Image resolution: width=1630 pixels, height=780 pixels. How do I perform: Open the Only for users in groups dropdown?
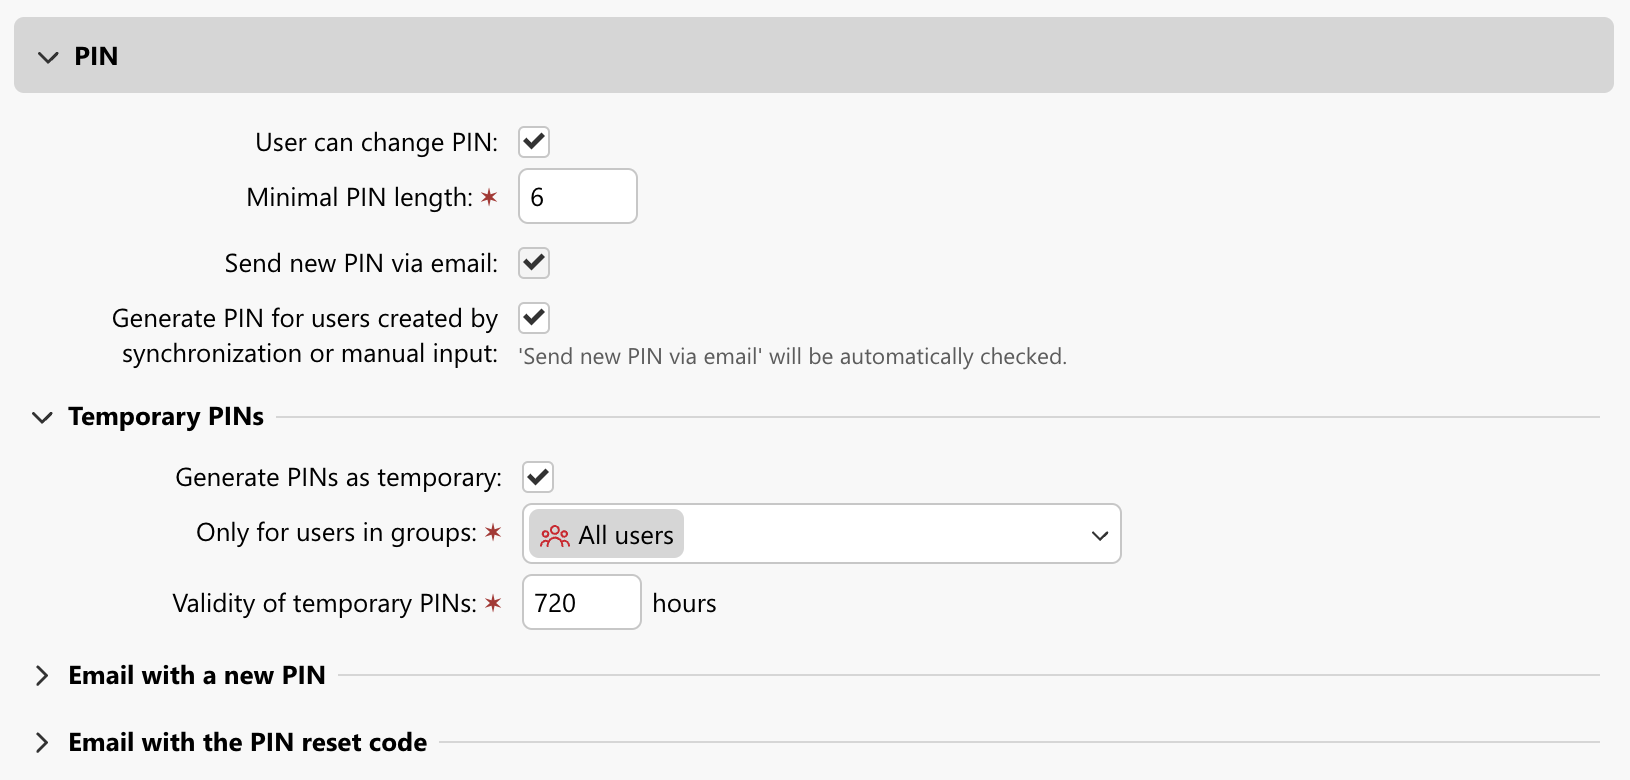point(1098,534)
